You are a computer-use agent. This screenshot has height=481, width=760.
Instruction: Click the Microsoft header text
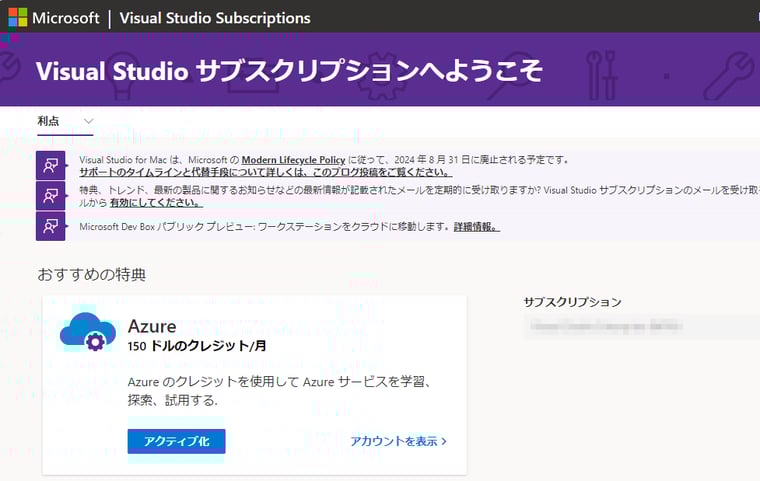(66, 18)
